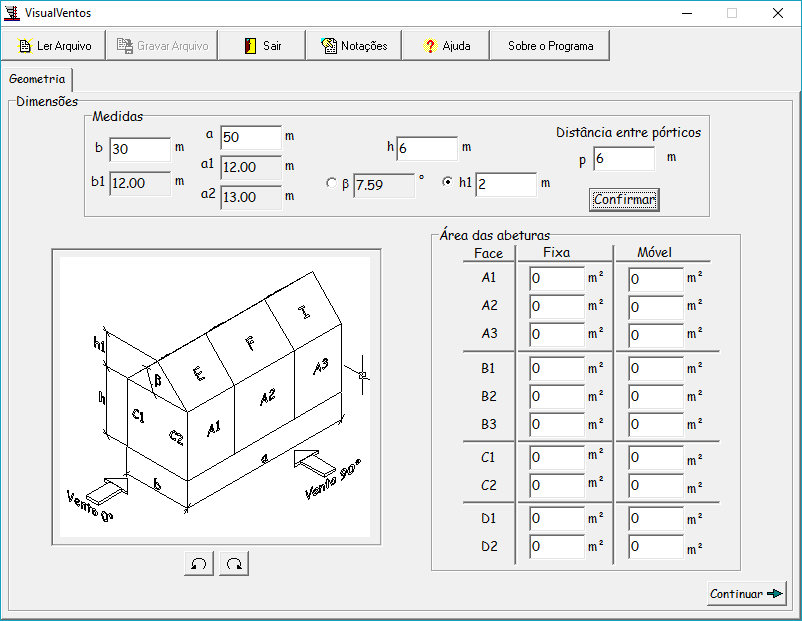Focus the h height input field
Image resolution: width=802 pixels, height=621 pixels.
[x=427, y=148]
